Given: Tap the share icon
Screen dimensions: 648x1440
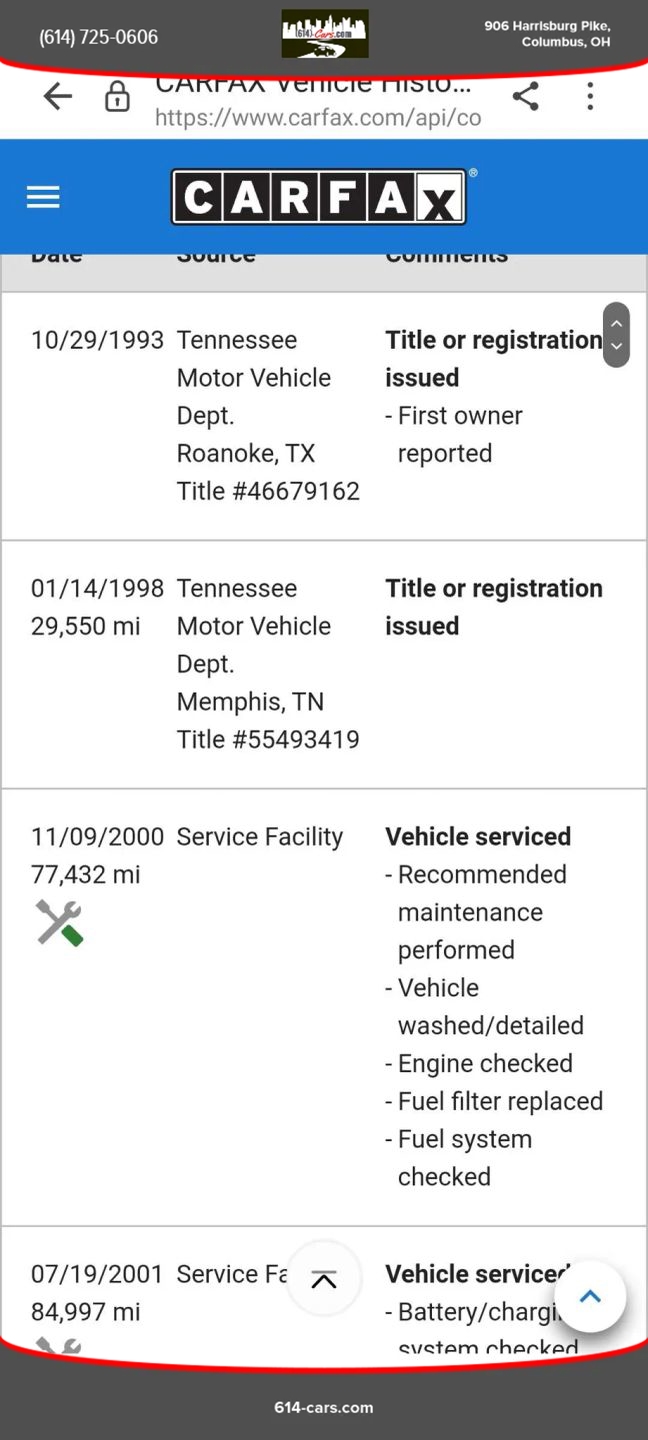Looking at the screenshot, I should click(525, 96).
